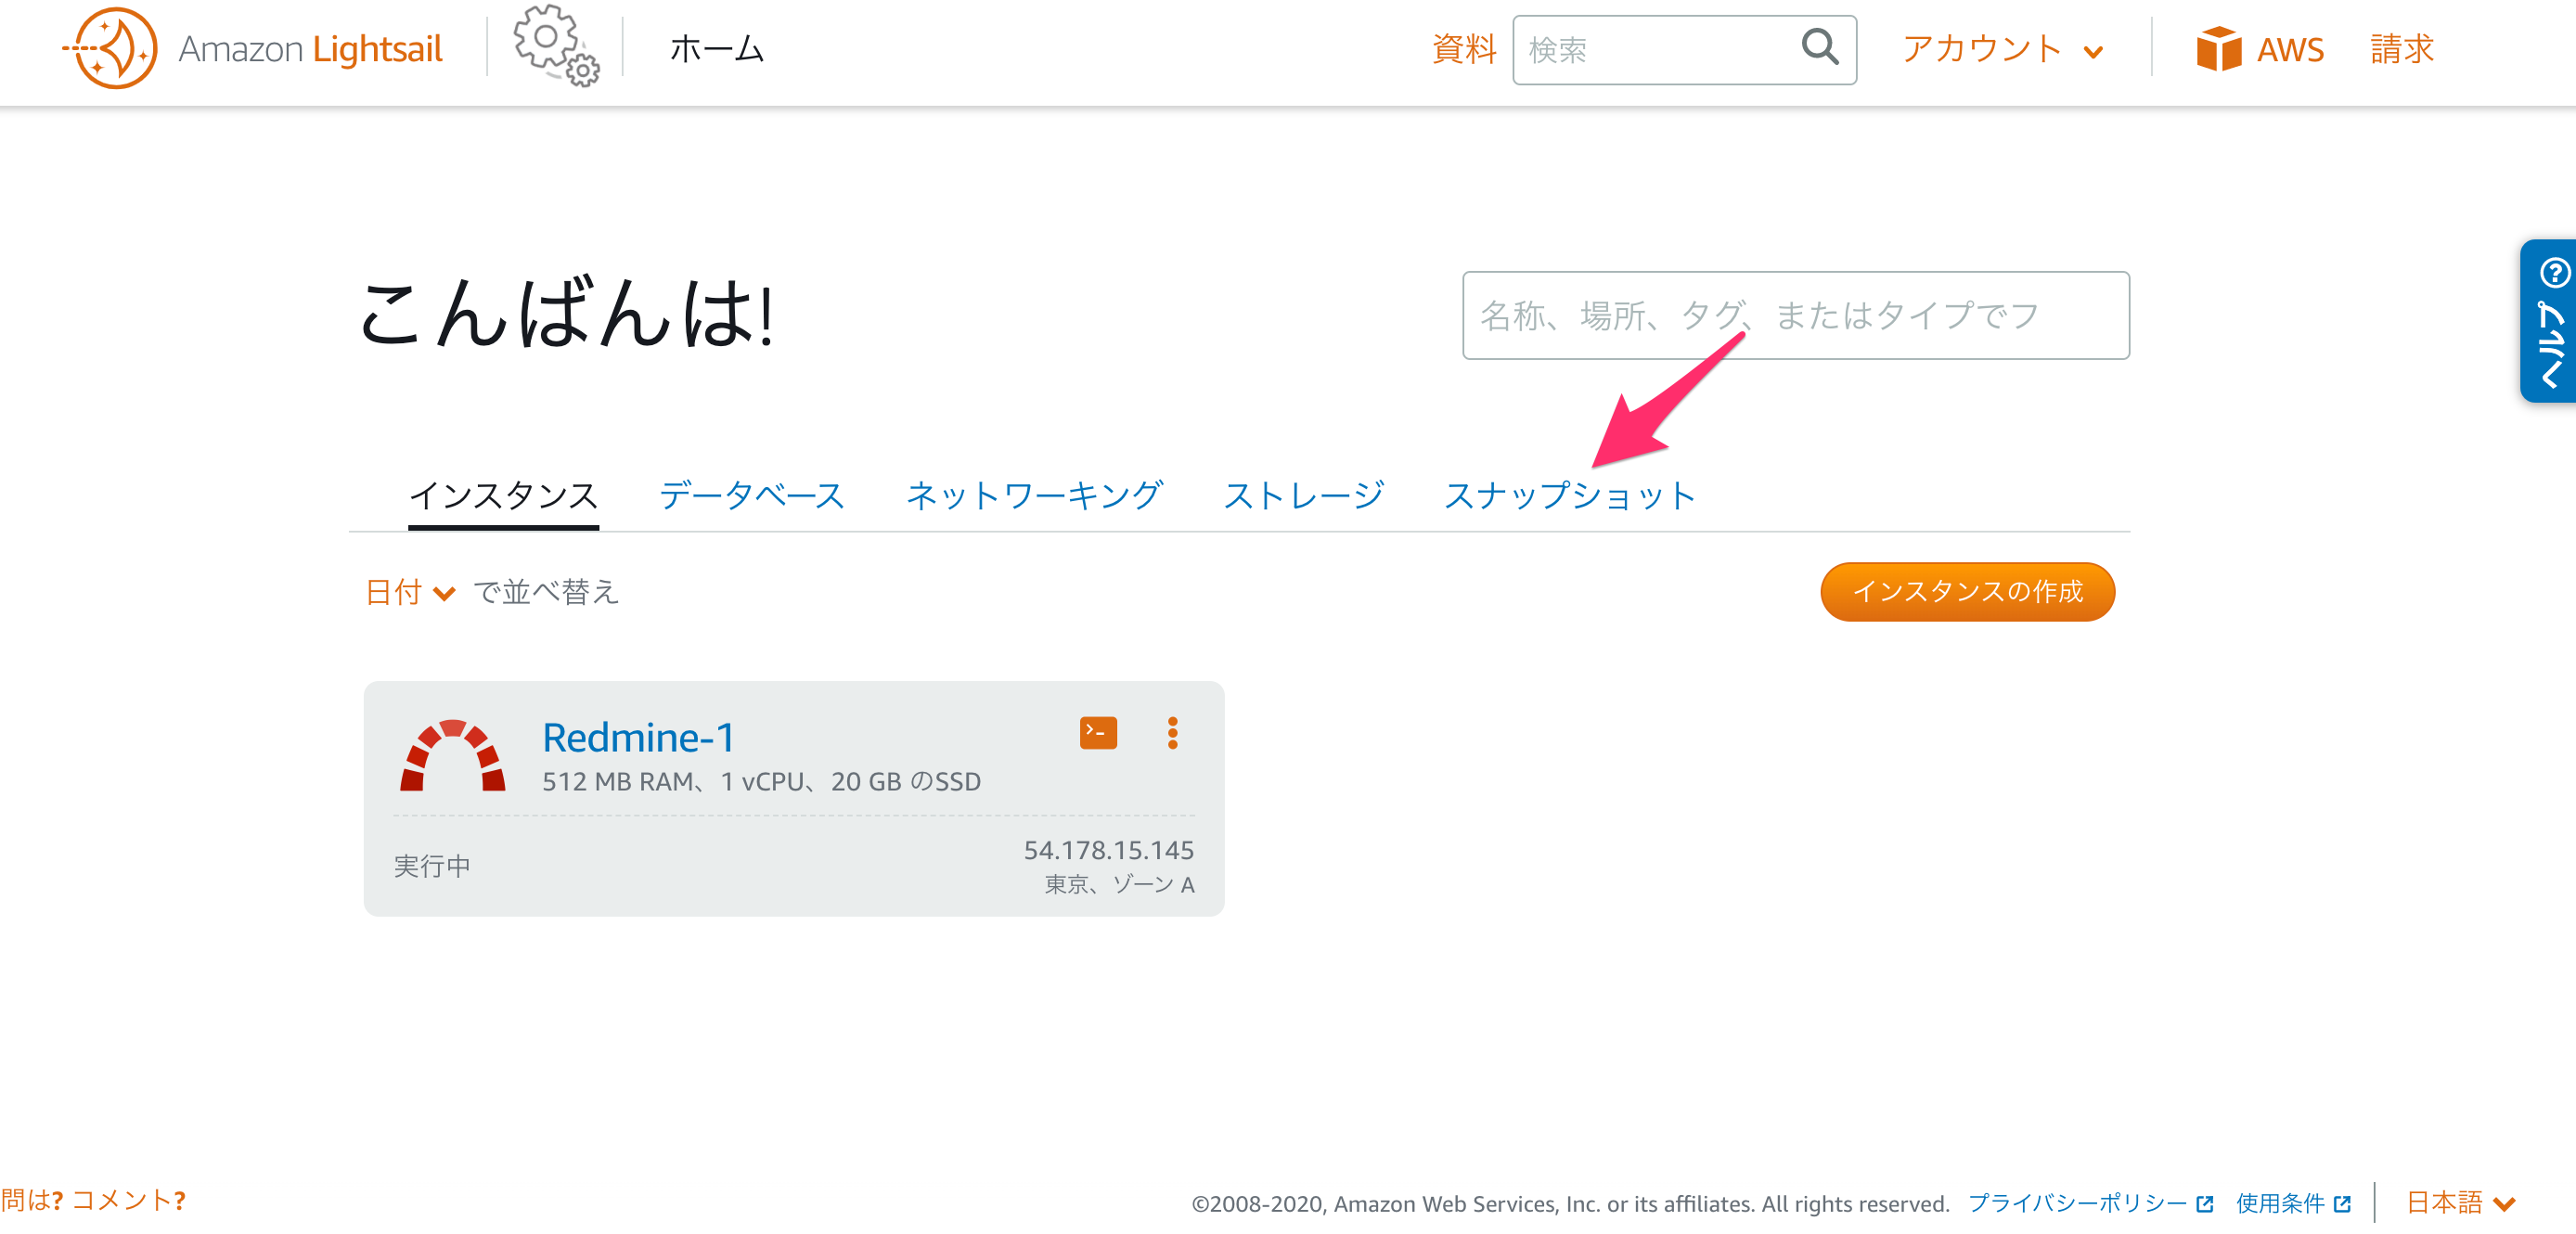Open the 日付 sort dropdown
This screenshot has width=2576, height=1234.
409,592
